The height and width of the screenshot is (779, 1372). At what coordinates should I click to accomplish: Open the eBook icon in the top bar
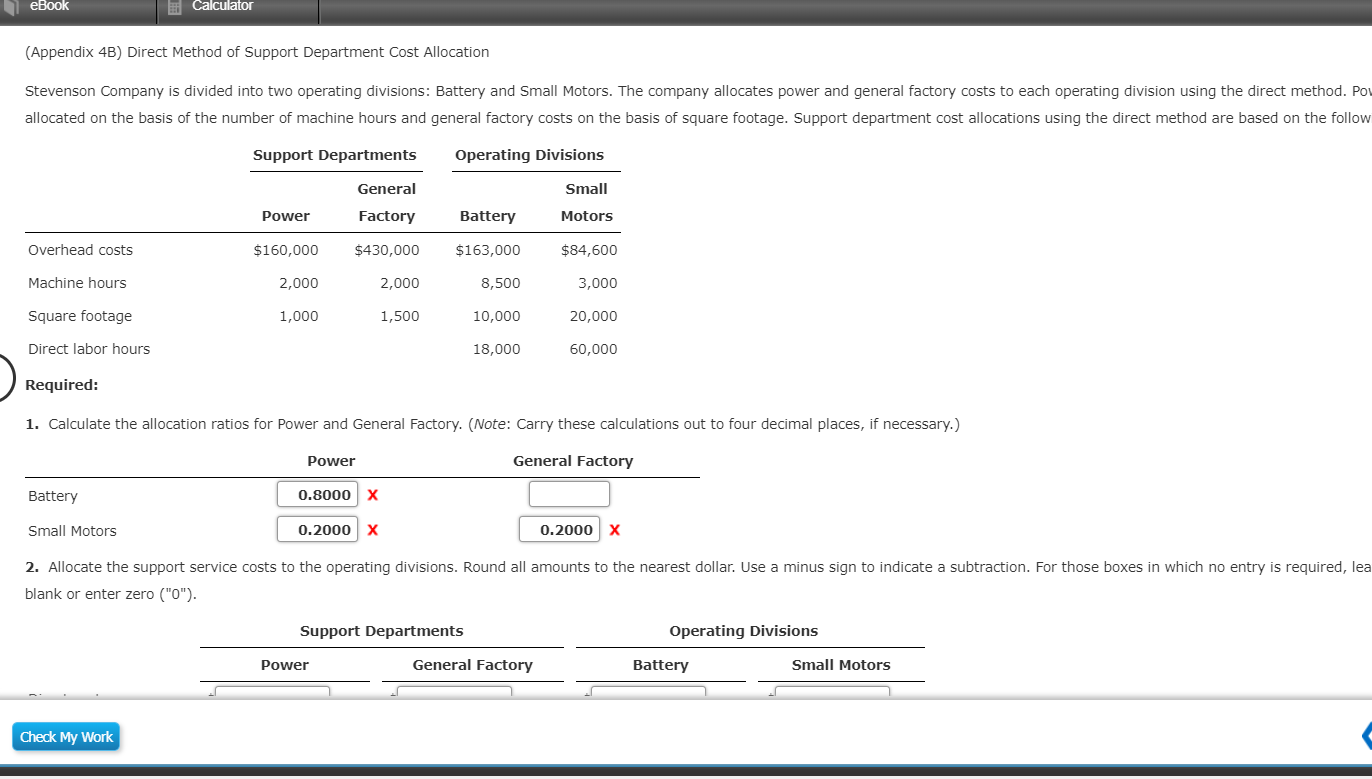[10, 7]
